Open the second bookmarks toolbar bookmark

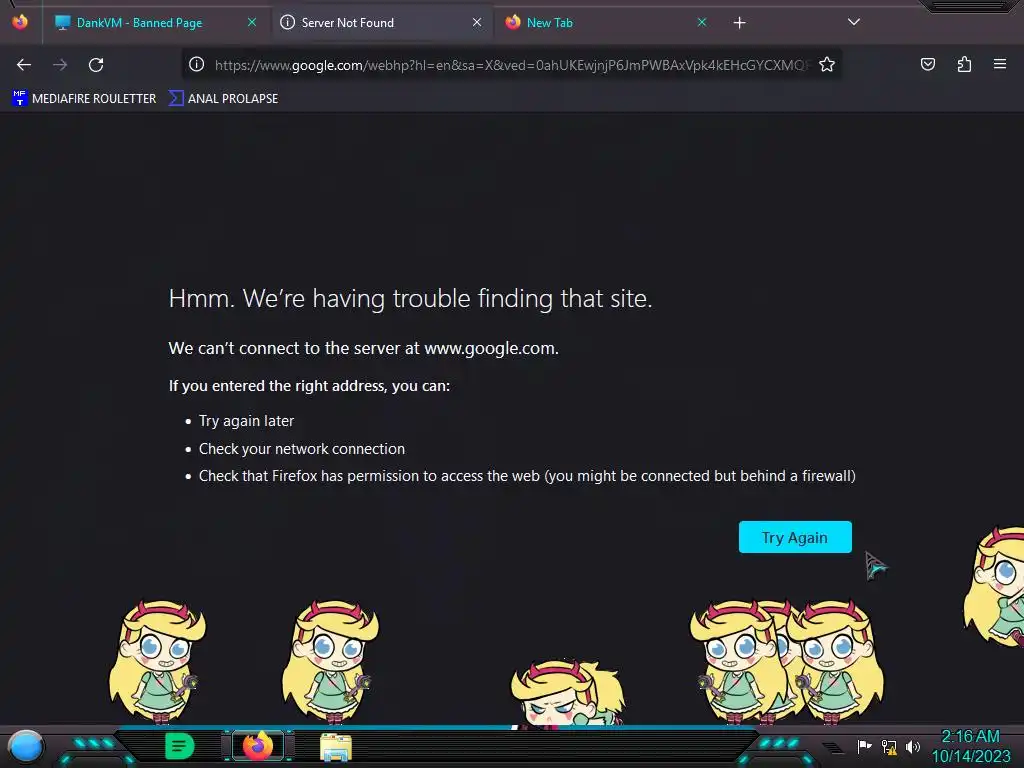(x=223, y=99)
